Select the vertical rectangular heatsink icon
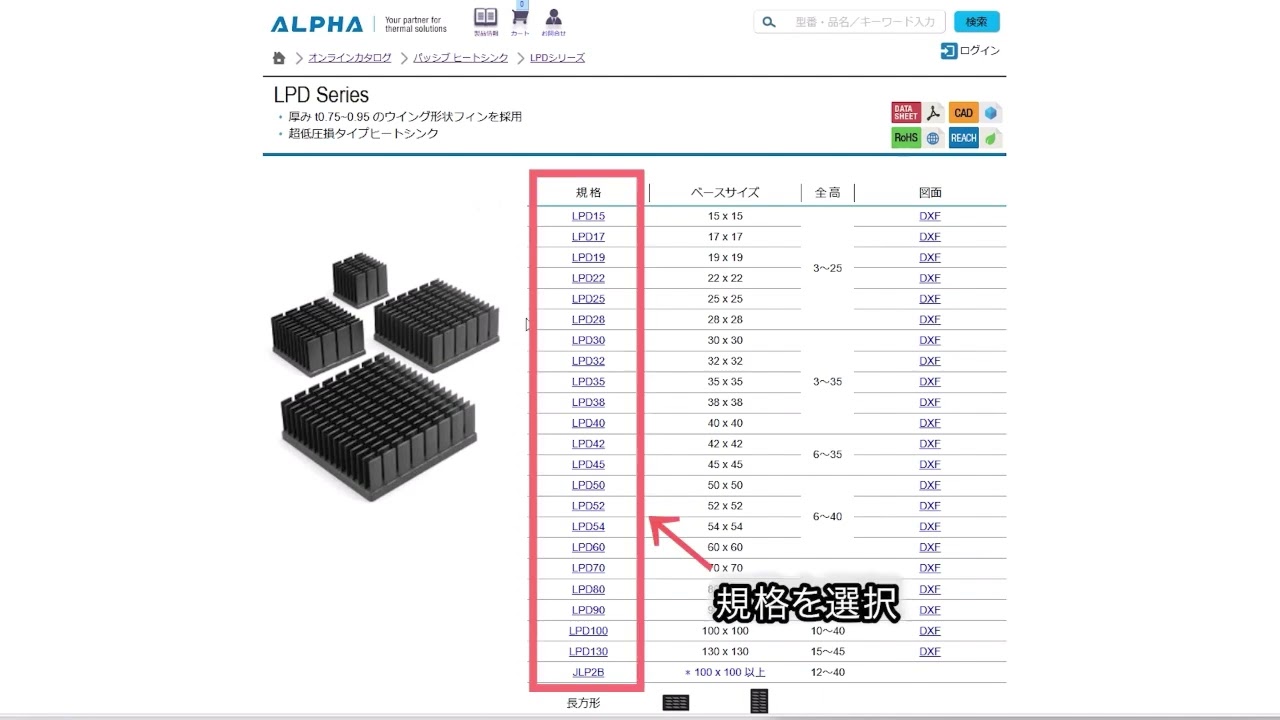The image size is (1280, 720). tap(759, 701)
